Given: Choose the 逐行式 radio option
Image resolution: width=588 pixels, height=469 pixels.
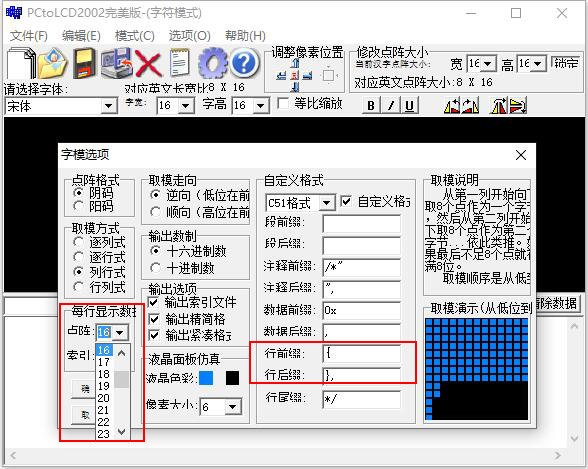Looking at the screenshot, I should (x=78, y=257).
